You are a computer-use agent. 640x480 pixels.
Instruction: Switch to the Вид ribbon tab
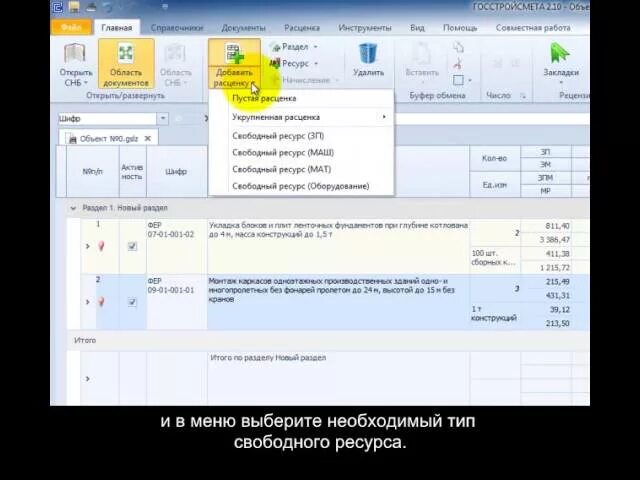[x=417, y=28]
